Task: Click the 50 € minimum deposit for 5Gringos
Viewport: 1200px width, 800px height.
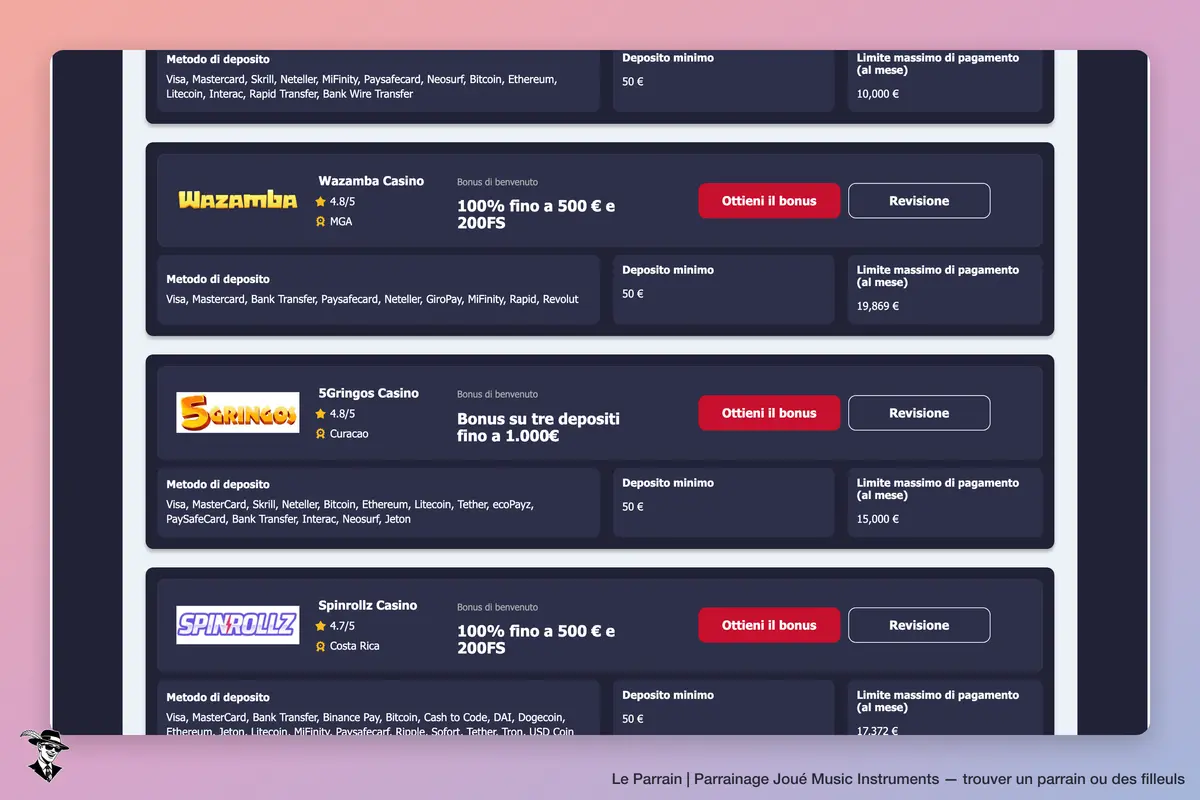Action: pos(633,507)
